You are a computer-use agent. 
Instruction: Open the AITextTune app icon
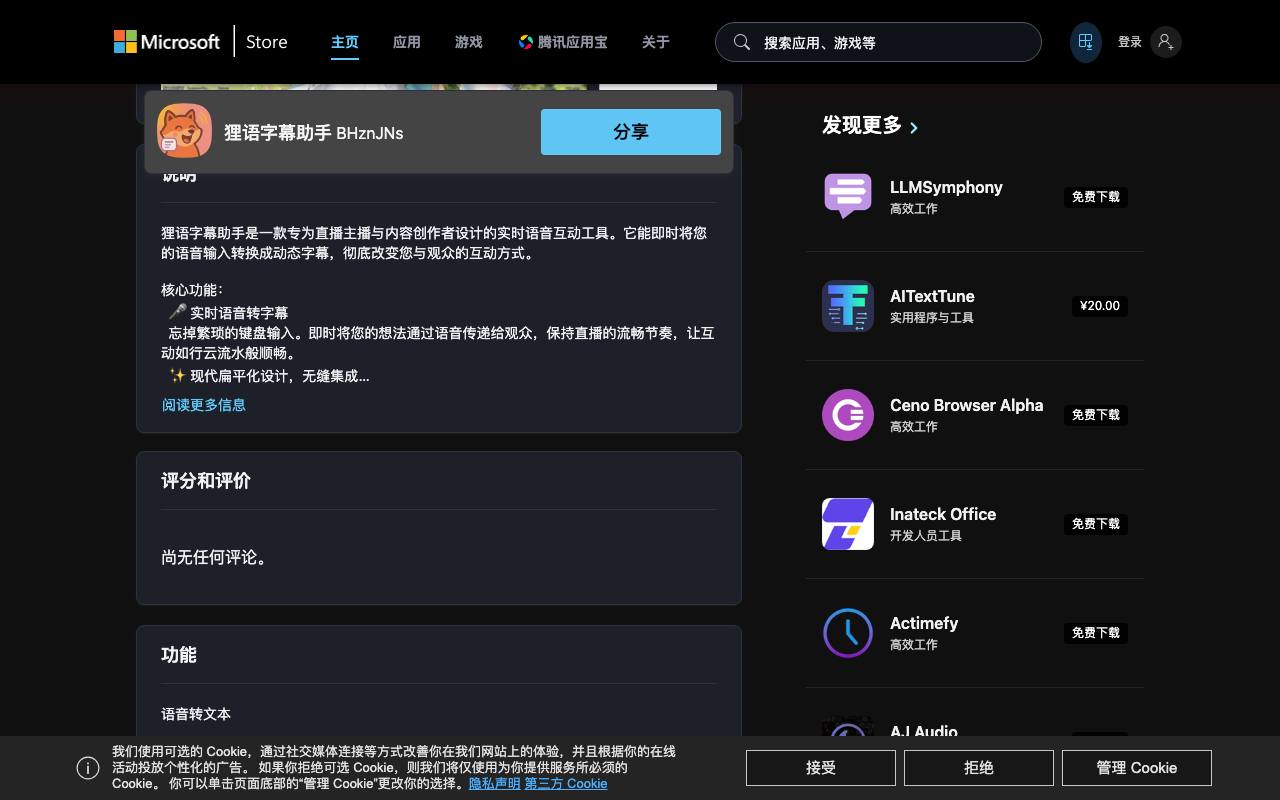848,305
